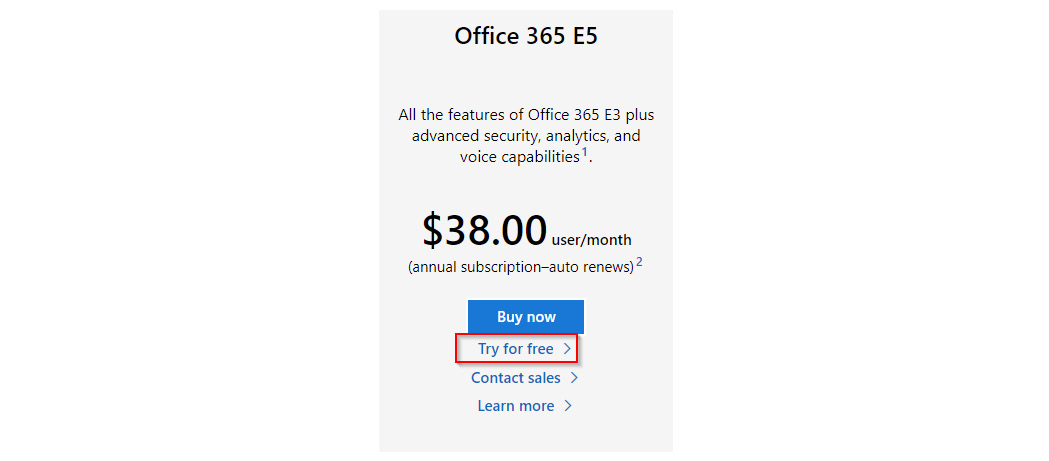
Task: Click the blue Buy now button
Action: [526, 316]
